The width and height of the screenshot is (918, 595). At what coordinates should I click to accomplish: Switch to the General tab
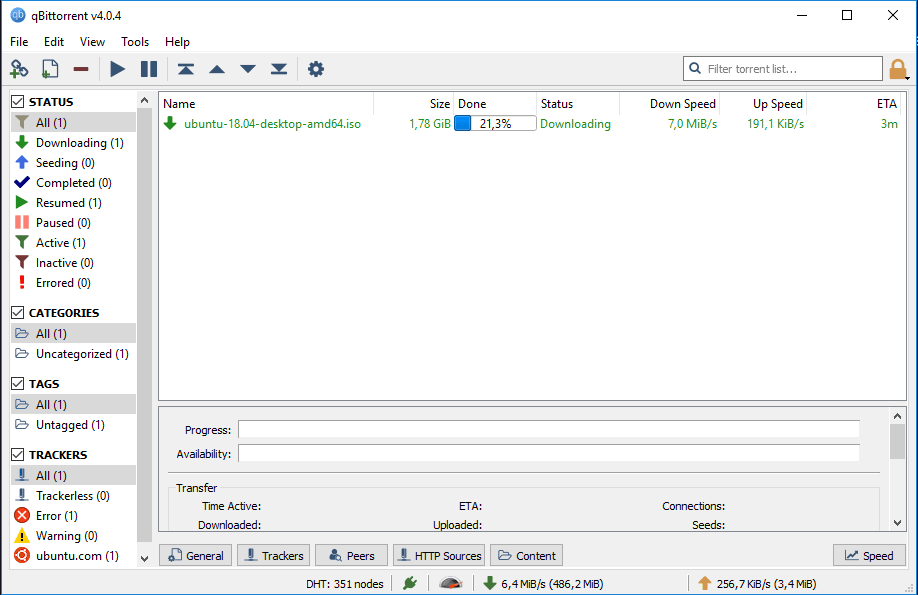pos(196,555)
